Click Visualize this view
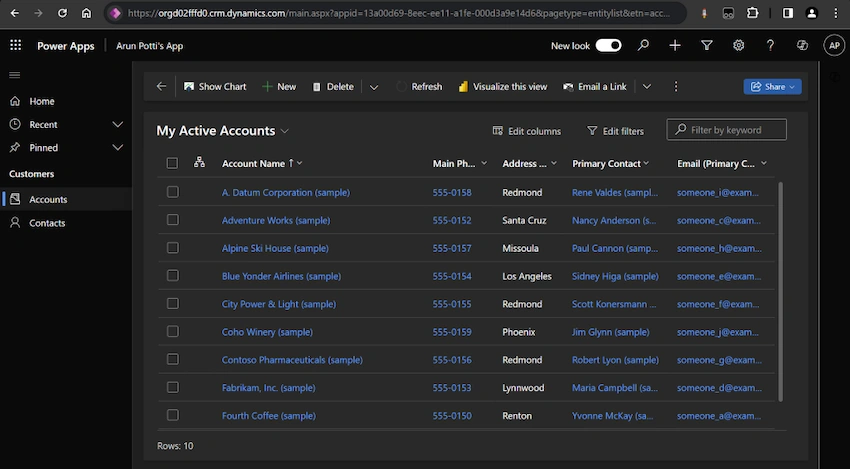This screenshot has width=850, height=469. coord(503,87)
